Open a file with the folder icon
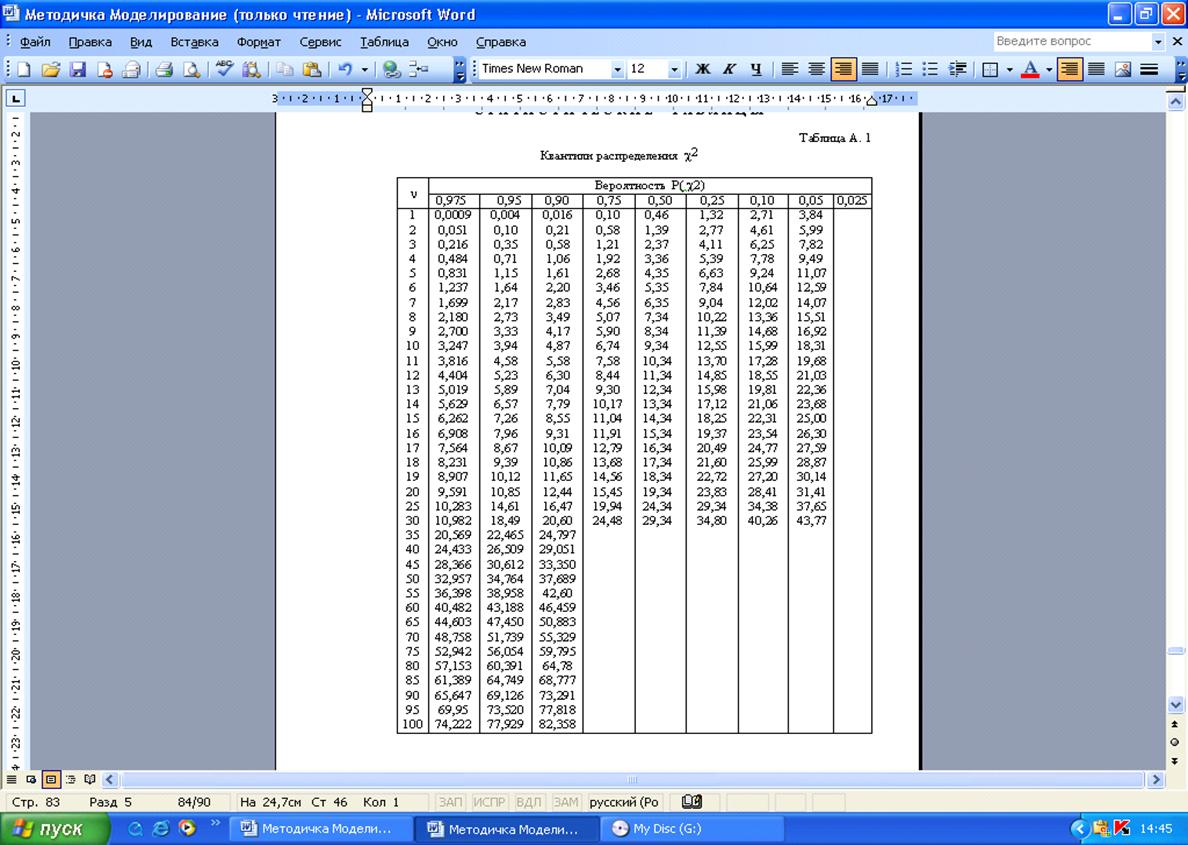The width and height of the screenshot is (1188, 845). [x=50, y=70]
